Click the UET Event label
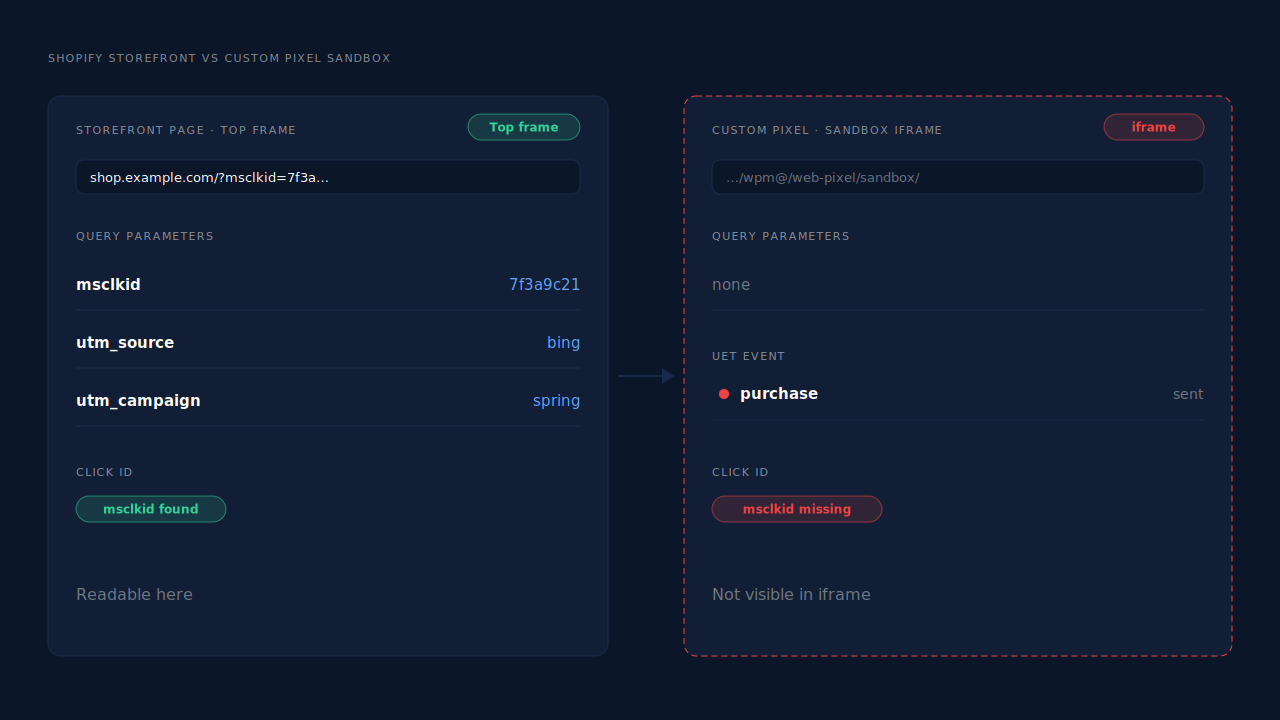This screenshot has width=1280, height=720. (x=749, y=356)
